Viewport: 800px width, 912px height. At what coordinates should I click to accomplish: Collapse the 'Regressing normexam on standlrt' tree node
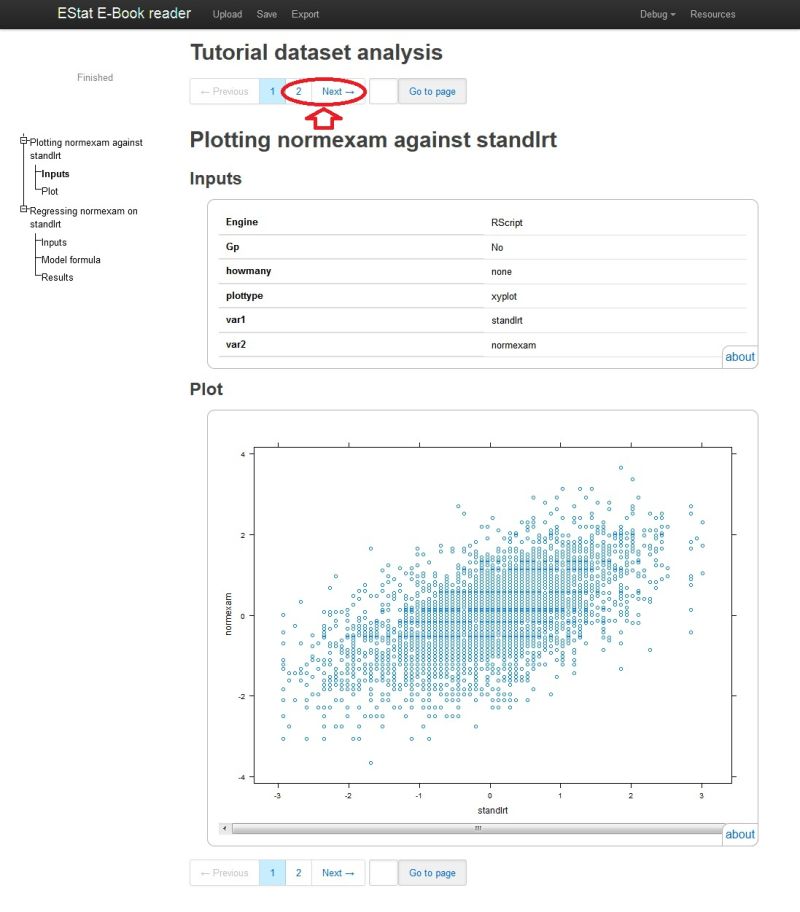point(24,209)
